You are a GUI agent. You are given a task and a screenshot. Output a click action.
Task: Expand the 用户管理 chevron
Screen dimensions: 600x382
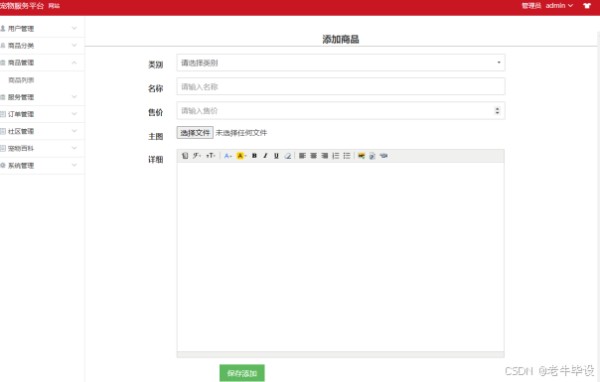click(x=74, y=28)
